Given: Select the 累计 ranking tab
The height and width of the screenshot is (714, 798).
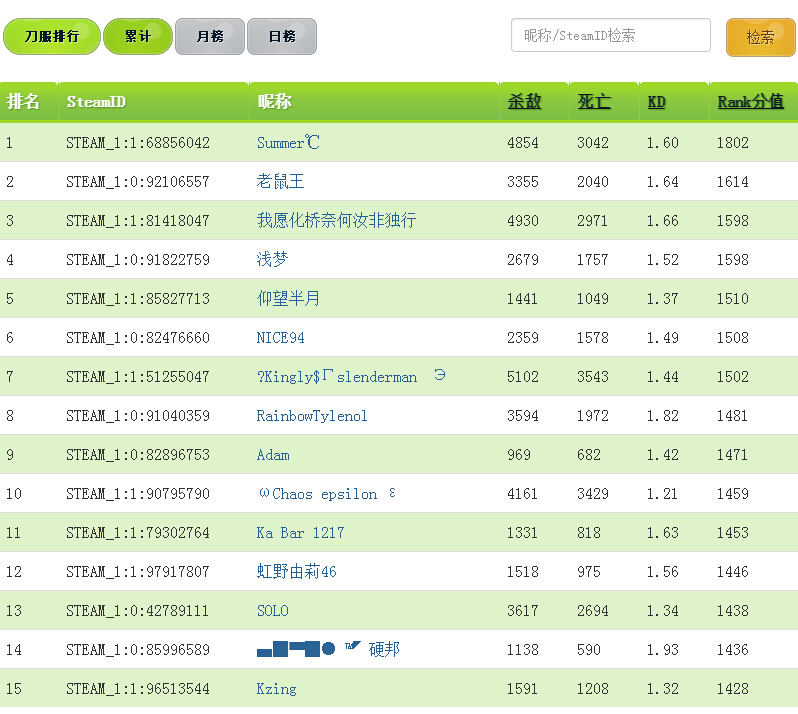Looking at the screenshot, I should click(x=138, y=36).
